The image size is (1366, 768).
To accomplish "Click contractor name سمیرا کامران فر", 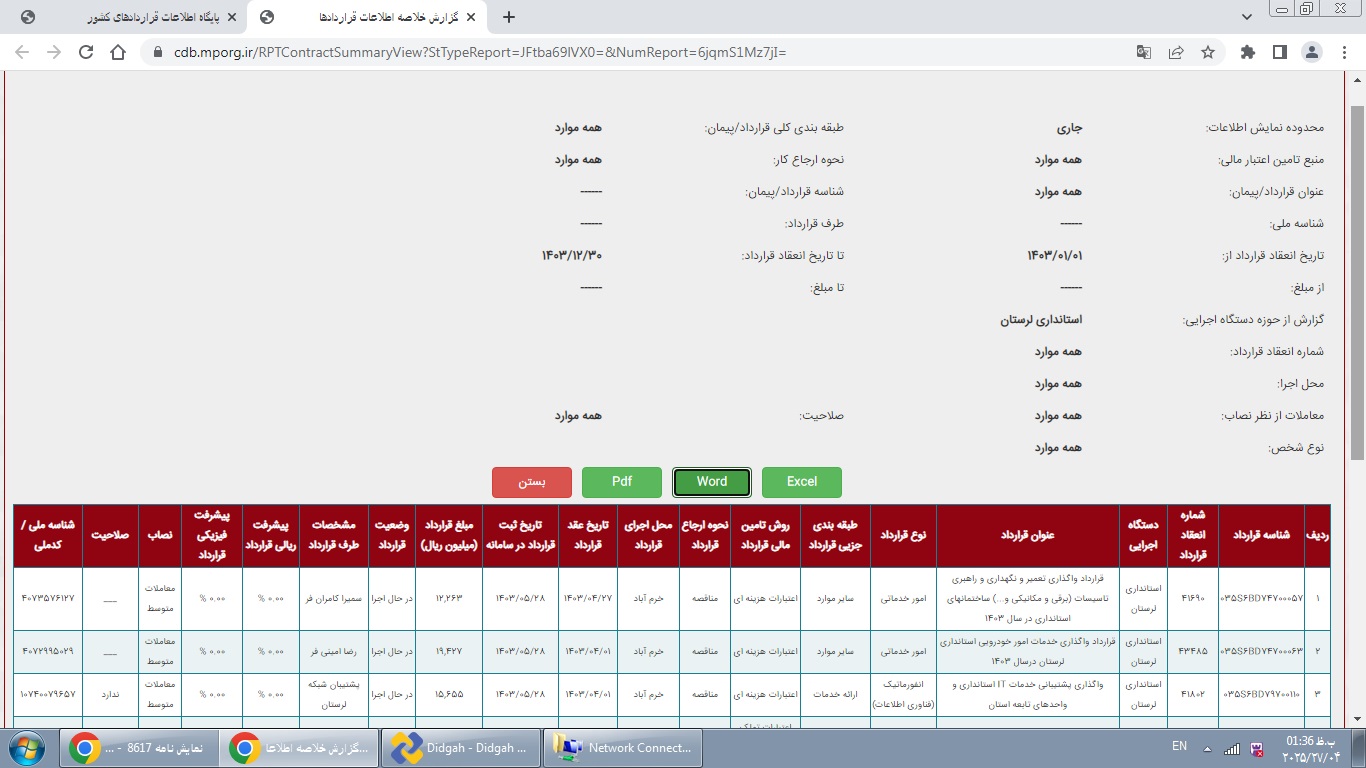I will (x=335, y=598).
